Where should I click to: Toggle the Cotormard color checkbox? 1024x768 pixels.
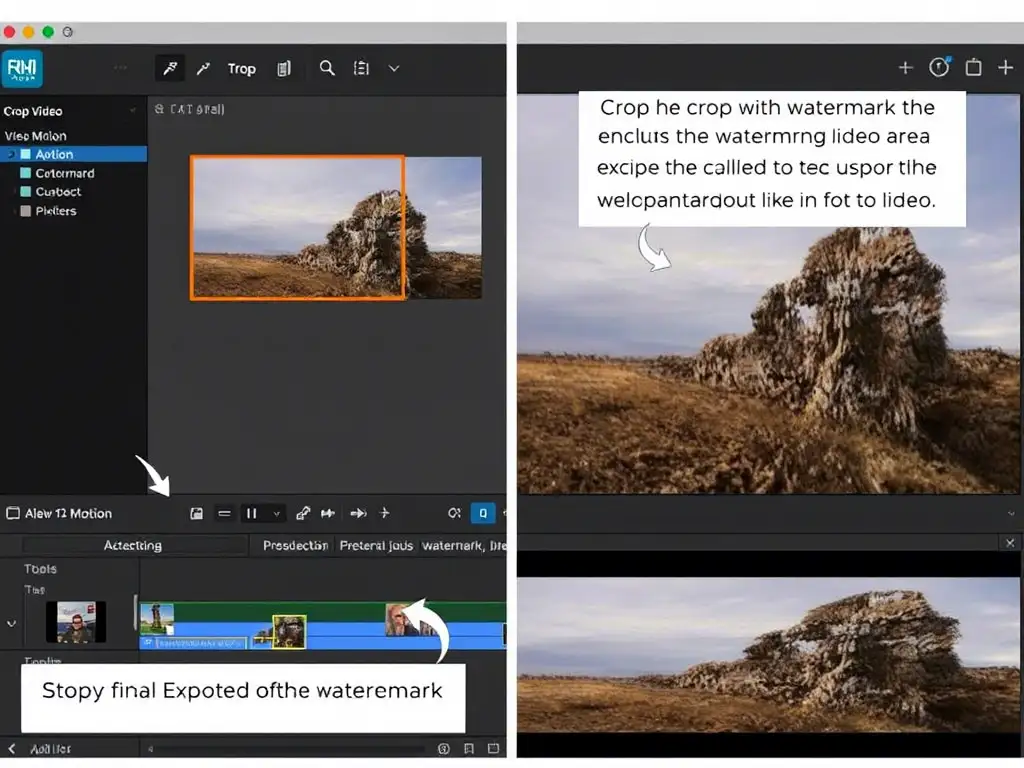pos(25,173)
